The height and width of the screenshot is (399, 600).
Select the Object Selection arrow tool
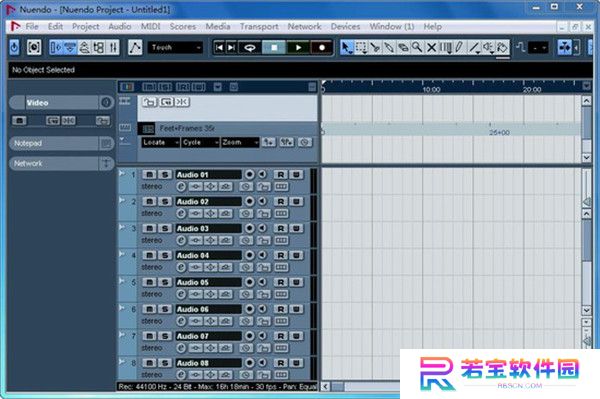tap(346, 47)
